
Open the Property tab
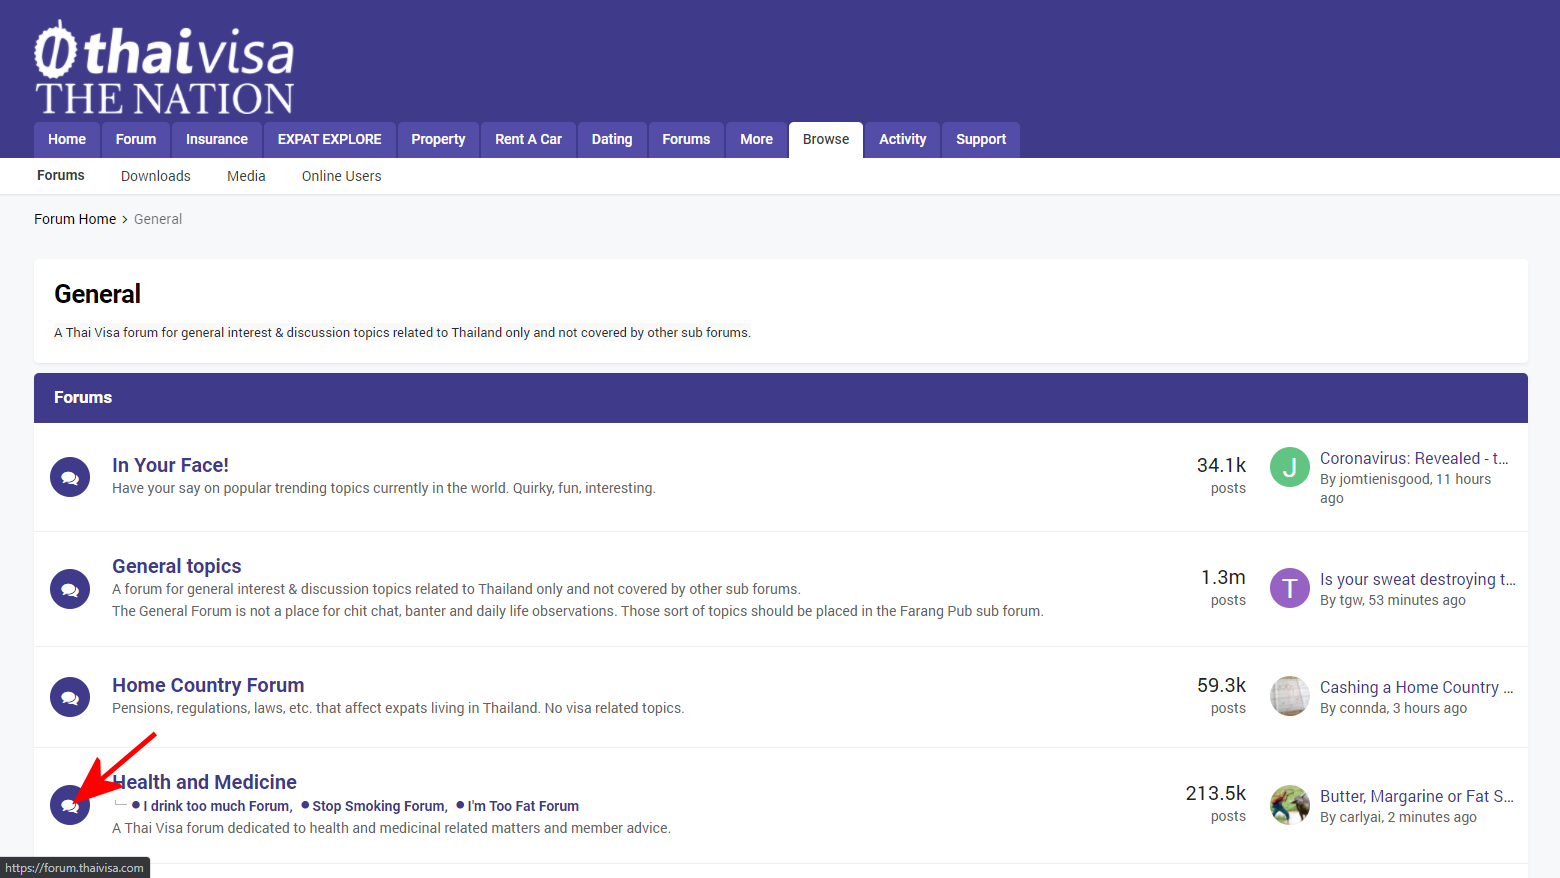[x=438, y=140]
